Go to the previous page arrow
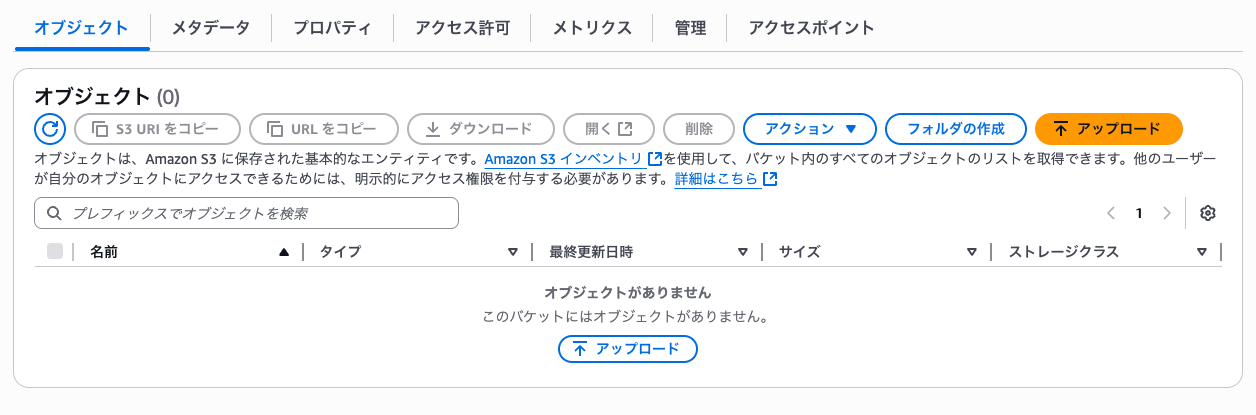Image resolution: width=1256 pixels, height=415 pixels. (1111, 213)
